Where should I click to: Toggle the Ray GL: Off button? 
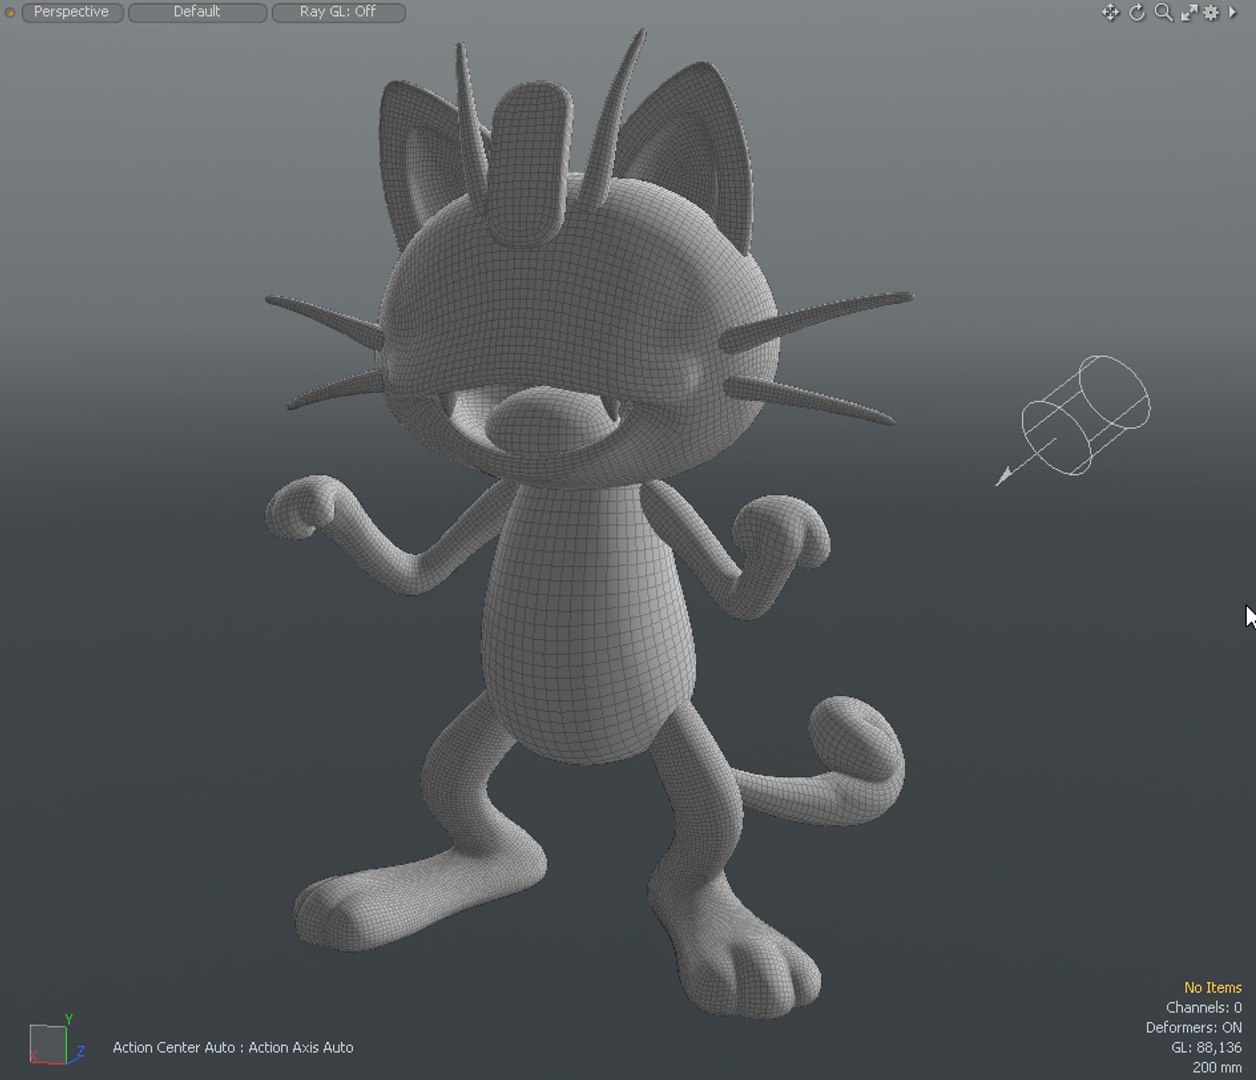338,12
